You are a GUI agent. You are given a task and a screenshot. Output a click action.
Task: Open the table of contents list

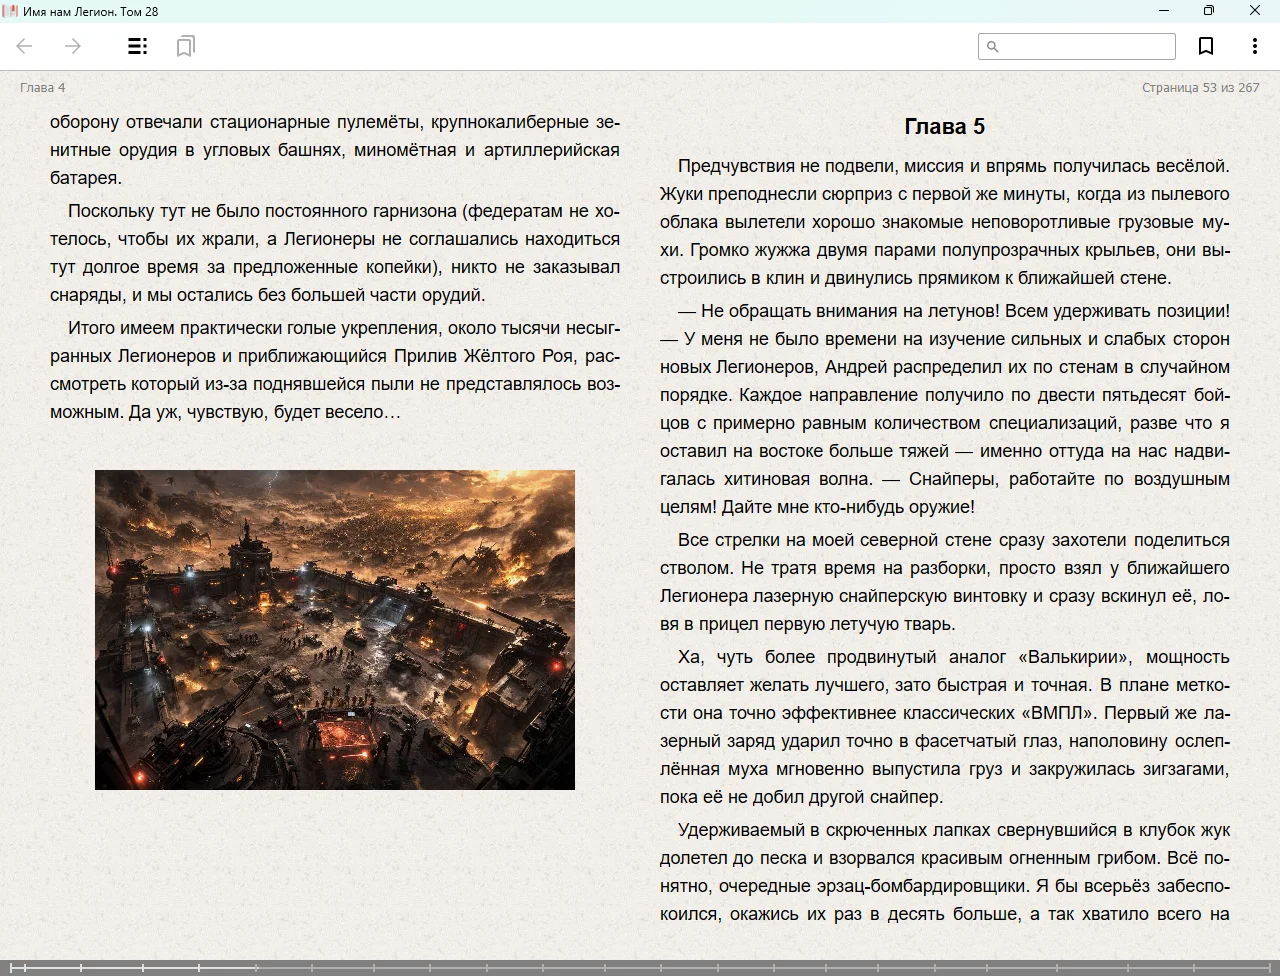pos(138,46)
